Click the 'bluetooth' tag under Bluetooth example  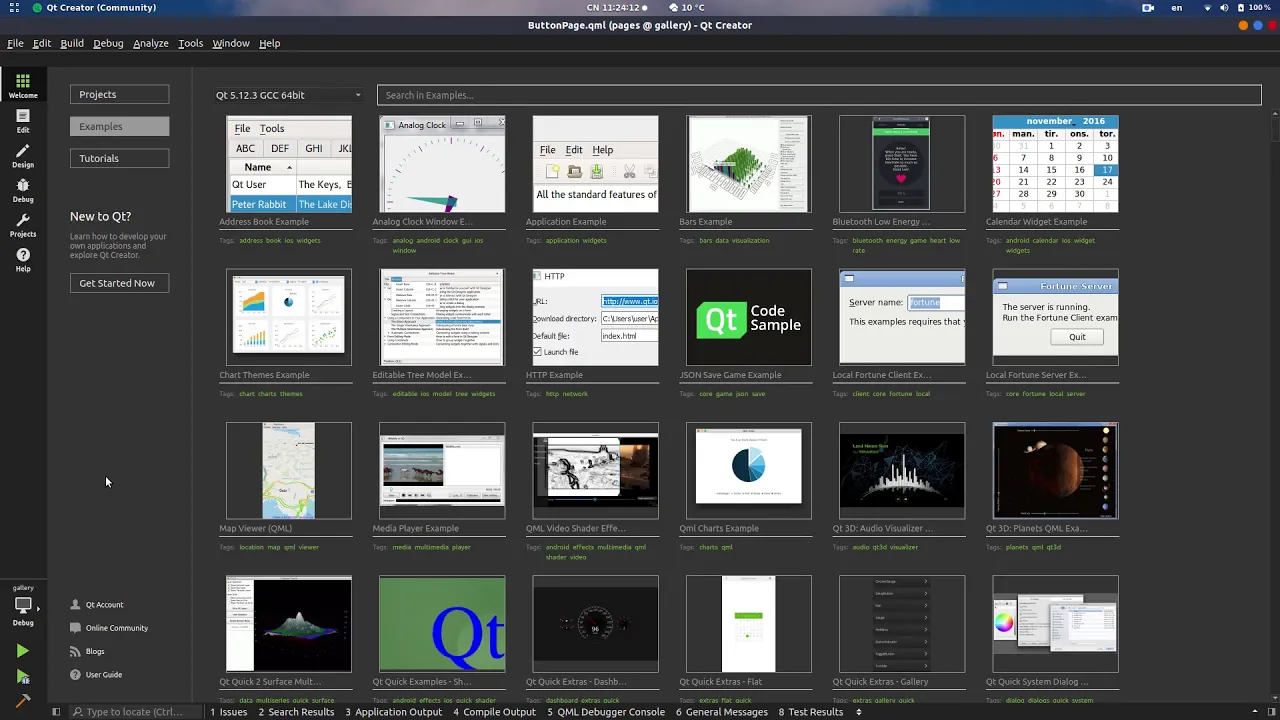[x=867, y=240]
